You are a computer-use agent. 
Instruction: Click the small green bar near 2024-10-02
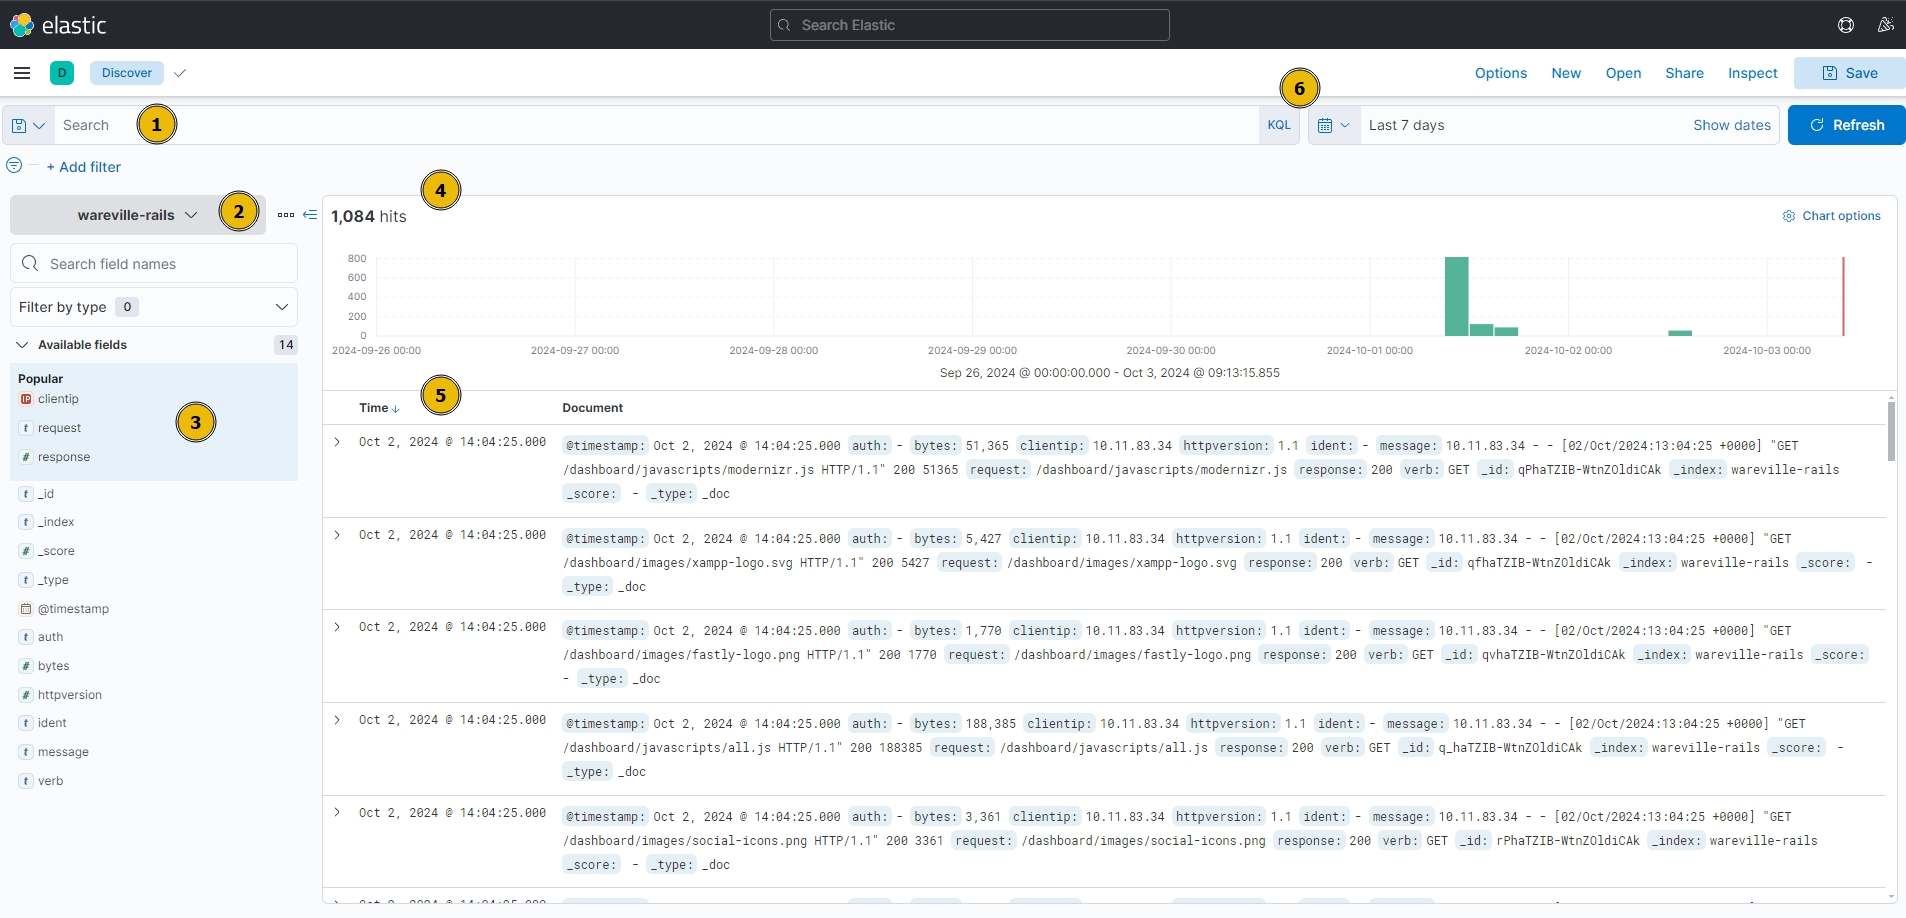click(1680, 333)
